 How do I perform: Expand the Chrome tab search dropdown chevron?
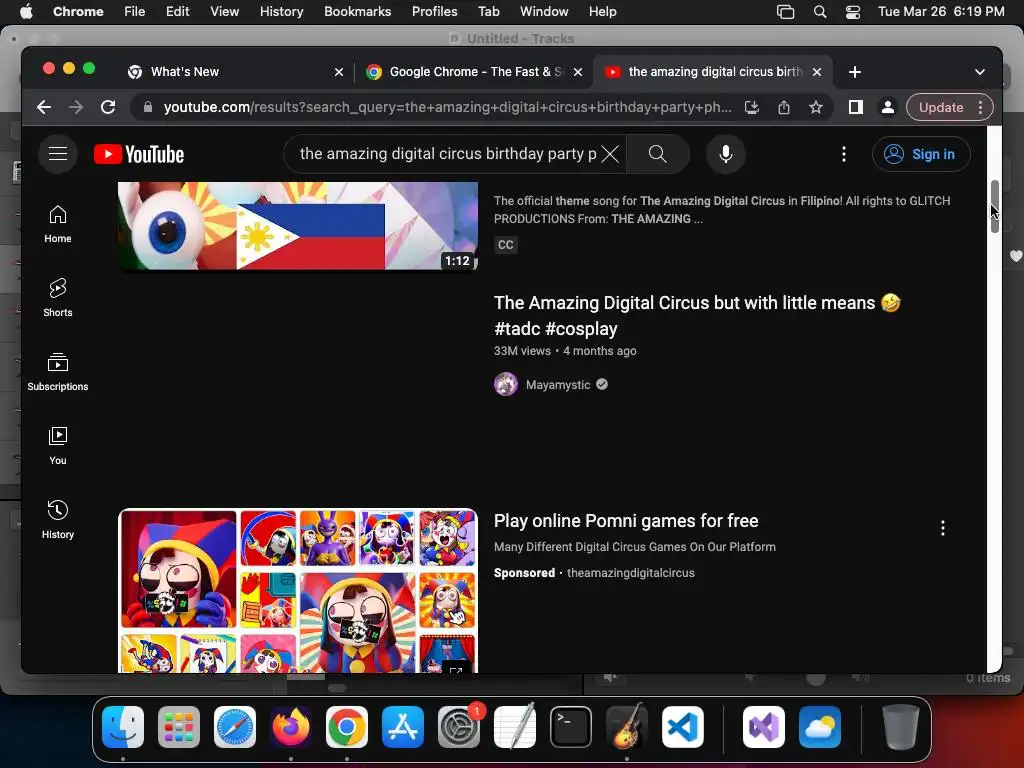[x=980, y=72]
